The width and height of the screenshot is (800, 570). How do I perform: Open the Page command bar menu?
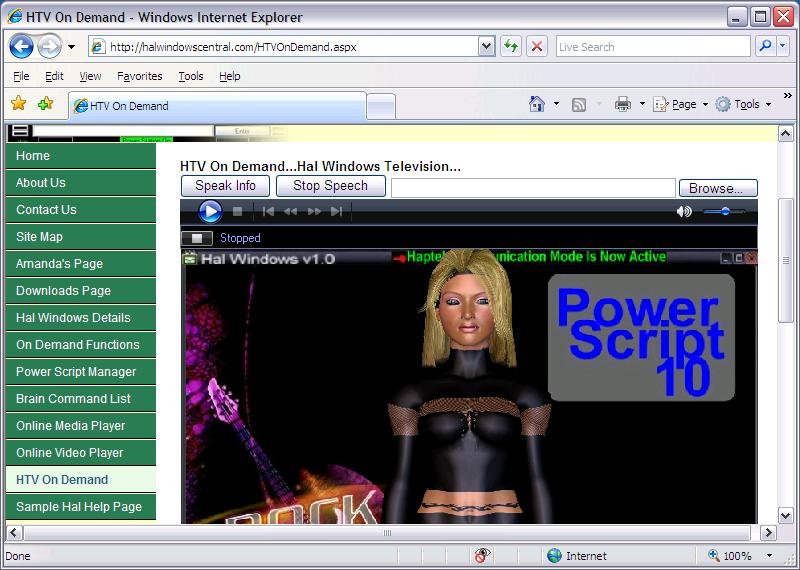click(681, 104)
